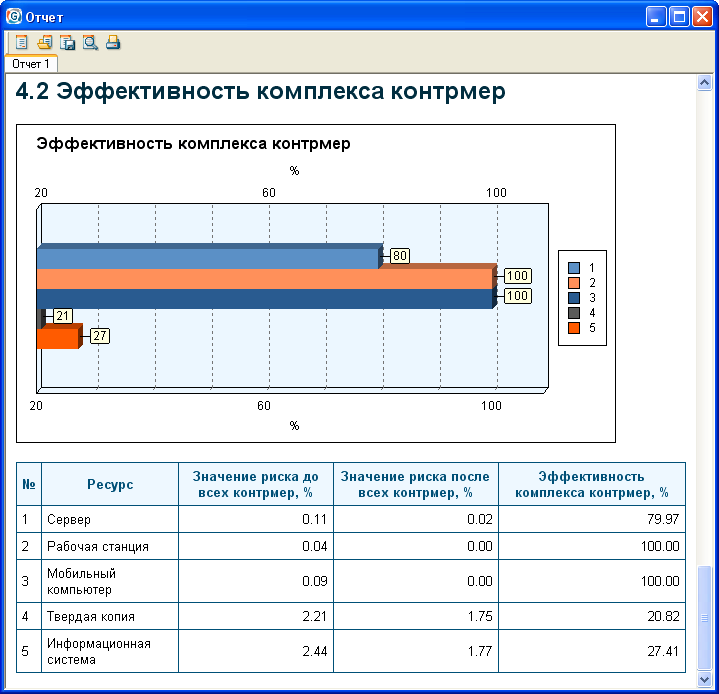The image size is (719, 694).
Task: Click the value 0.02
Action: [480, 519]
